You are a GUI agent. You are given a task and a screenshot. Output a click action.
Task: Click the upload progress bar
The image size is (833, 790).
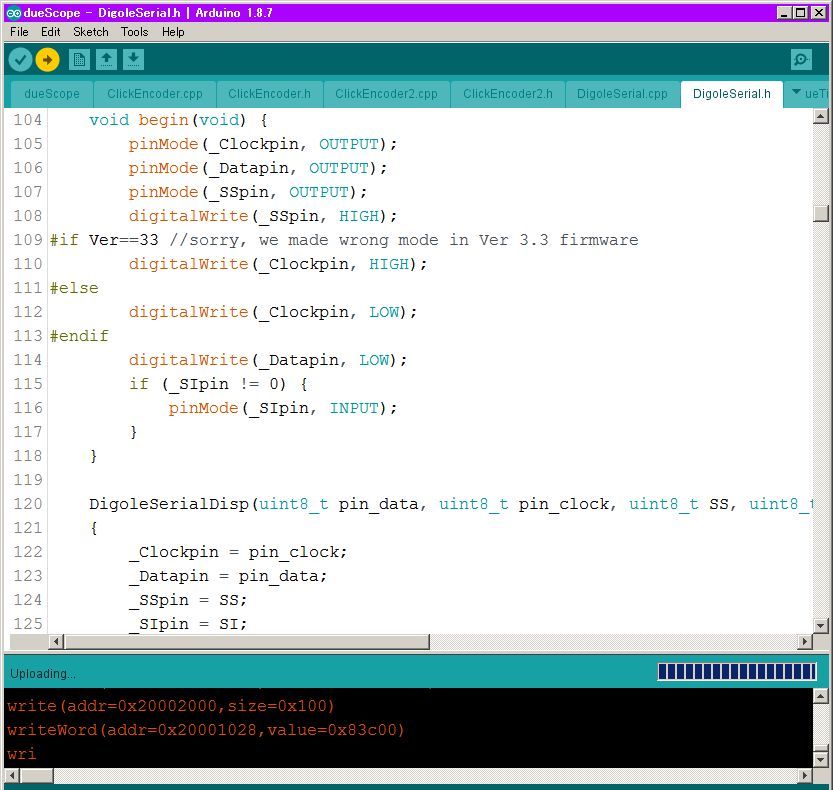(x=737, y=672)
